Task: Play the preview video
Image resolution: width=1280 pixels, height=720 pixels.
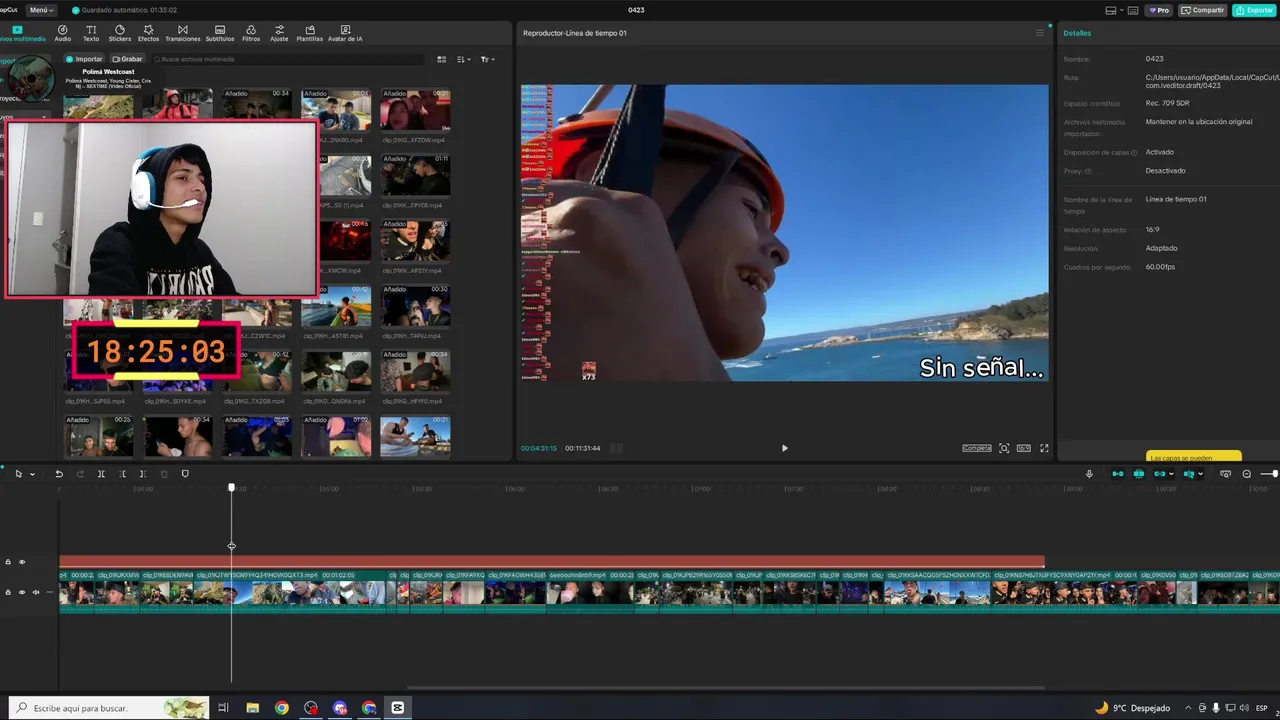Action: coord(784,448)
